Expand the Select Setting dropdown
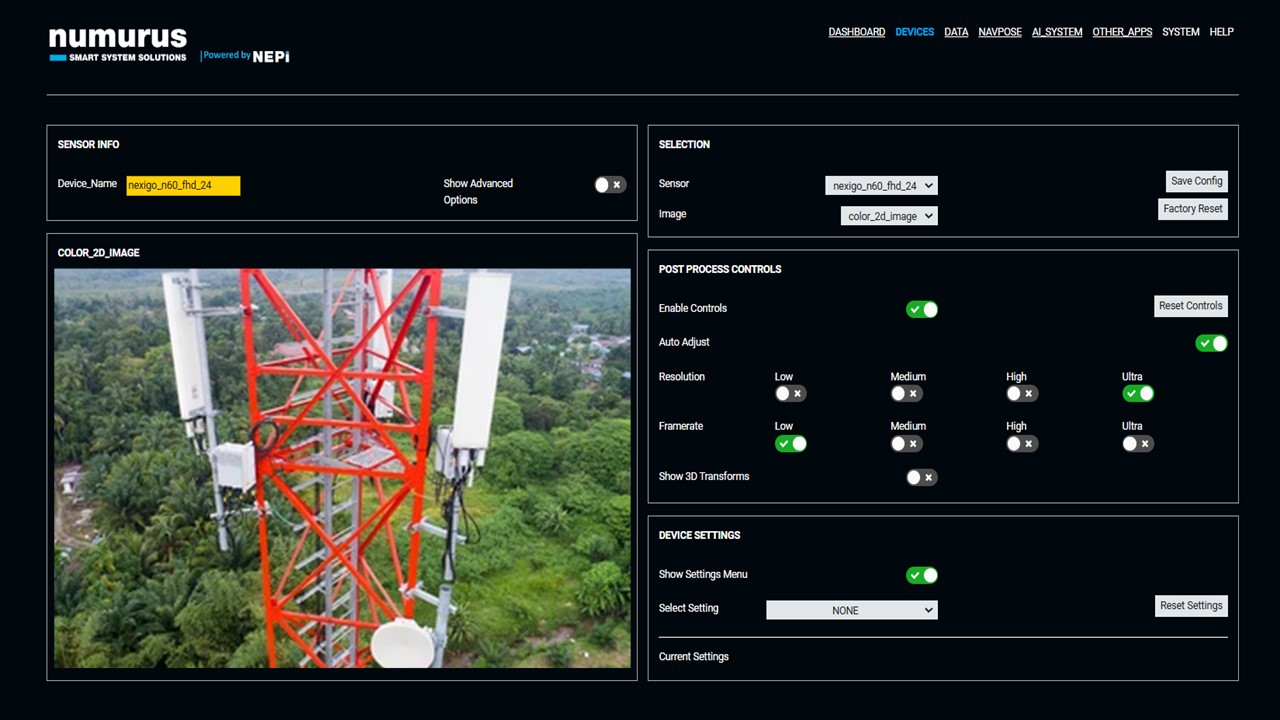The height and width of the screenshot is (720, 1280). click(851, 610)
